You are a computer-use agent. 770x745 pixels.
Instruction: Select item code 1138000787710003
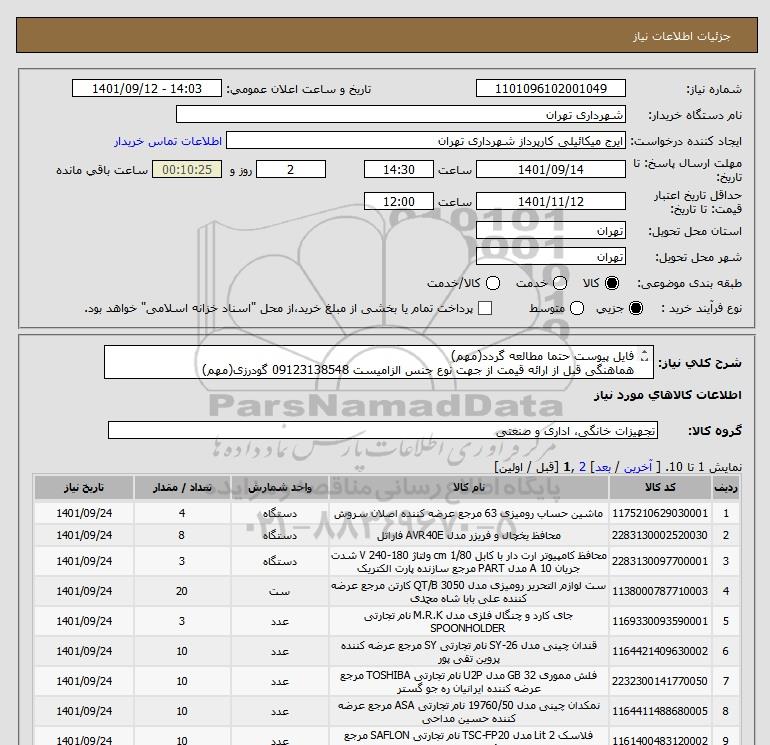click(x=660, y=591)
